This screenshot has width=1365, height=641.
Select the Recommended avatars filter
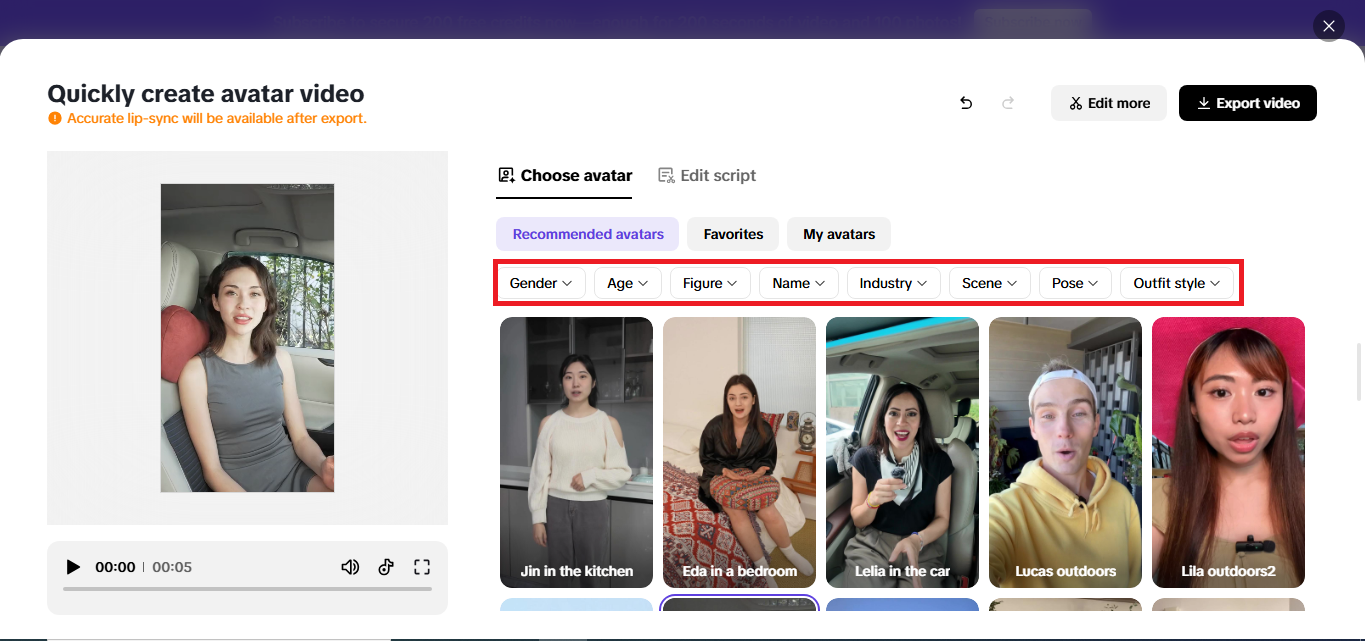[x=587, y=233]
